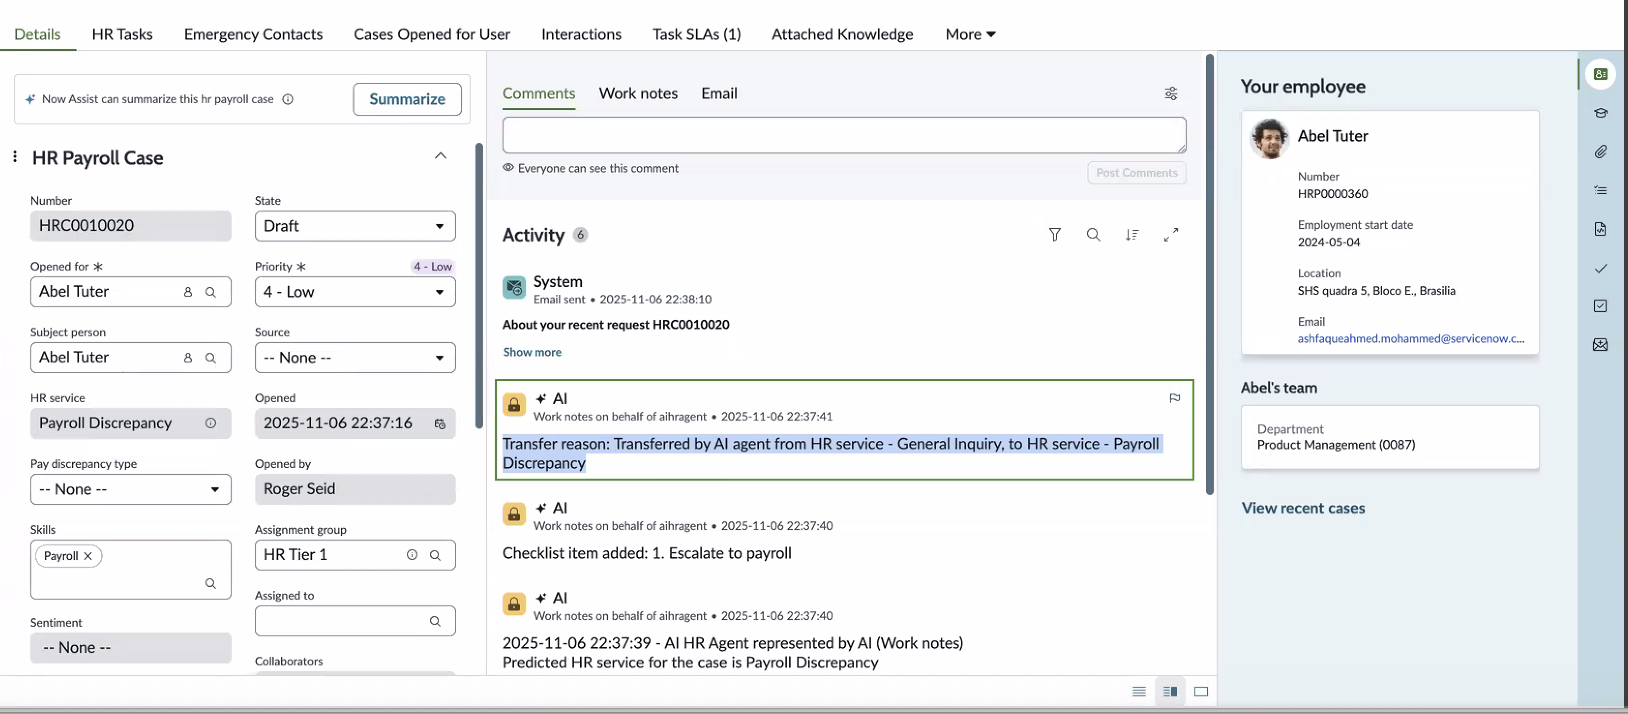Click Show more under System email
This screenshot has height=714, width=1628.
click(x=532, y=352)
